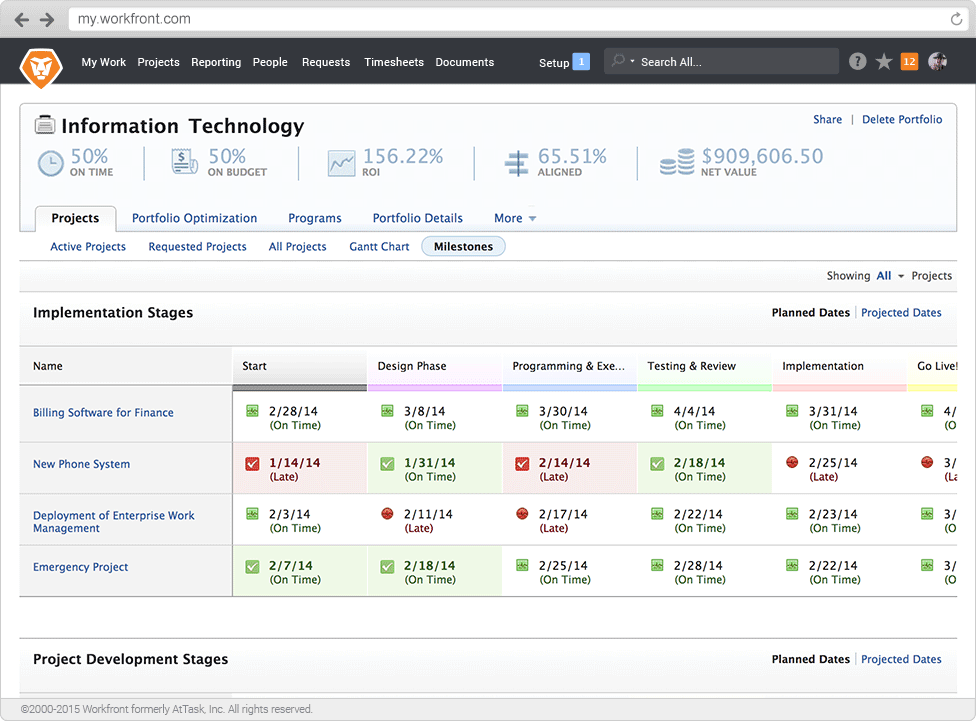Click the green checkmark on the 1/31/14 milestone
976x721 pixels.
click(x=387, y=464)
